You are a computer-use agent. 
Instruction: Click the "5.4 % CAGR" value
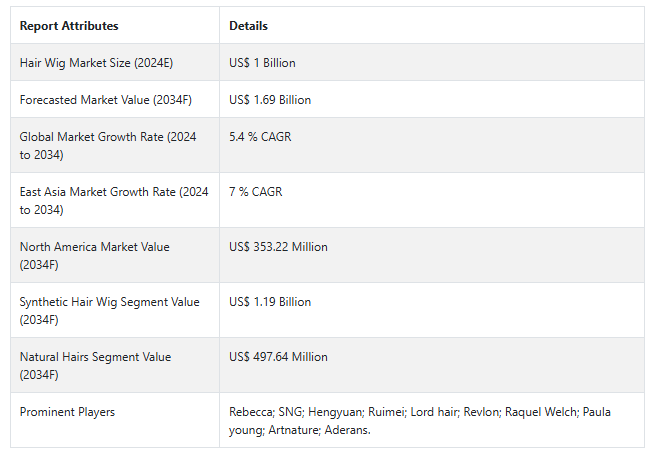pyautogui.click(x=260, y=137)
